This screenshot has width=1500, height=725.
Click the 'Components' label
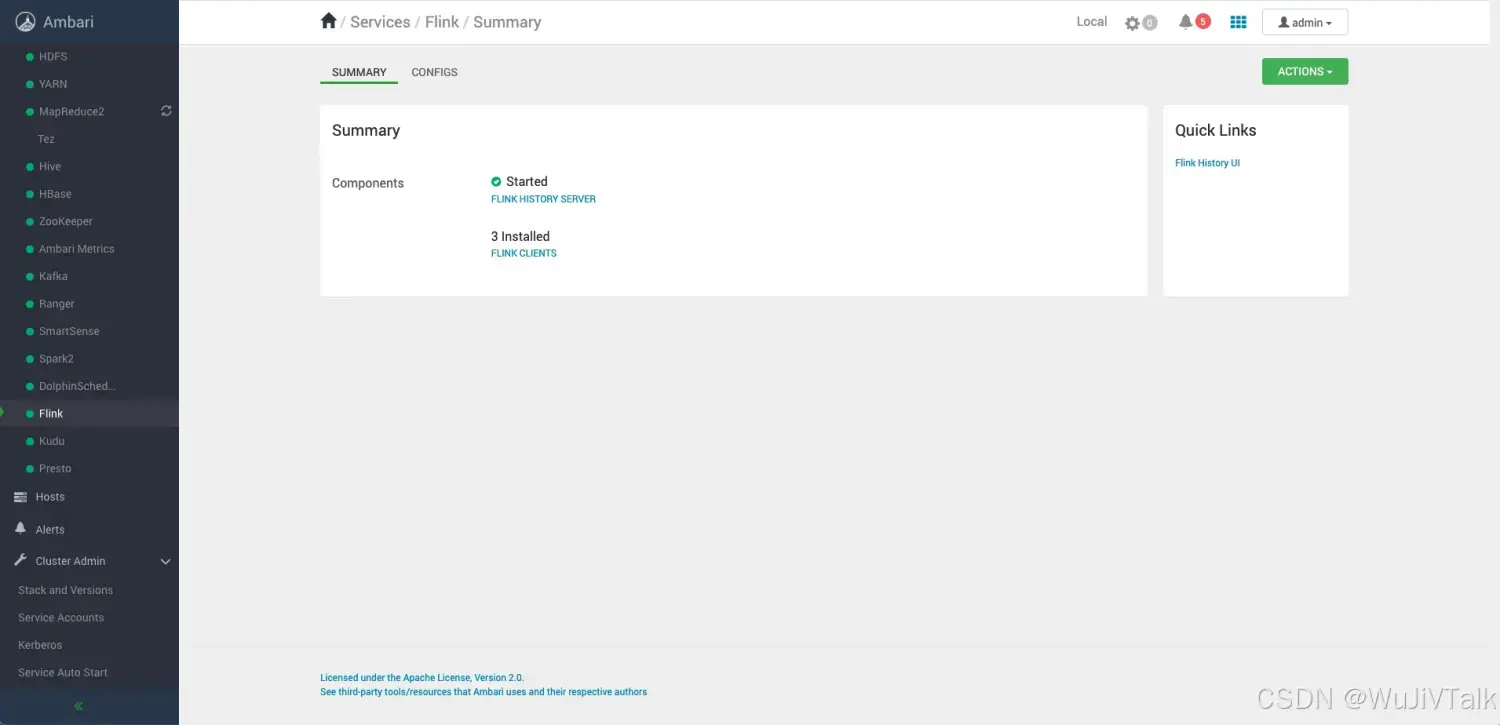point(368,183)
